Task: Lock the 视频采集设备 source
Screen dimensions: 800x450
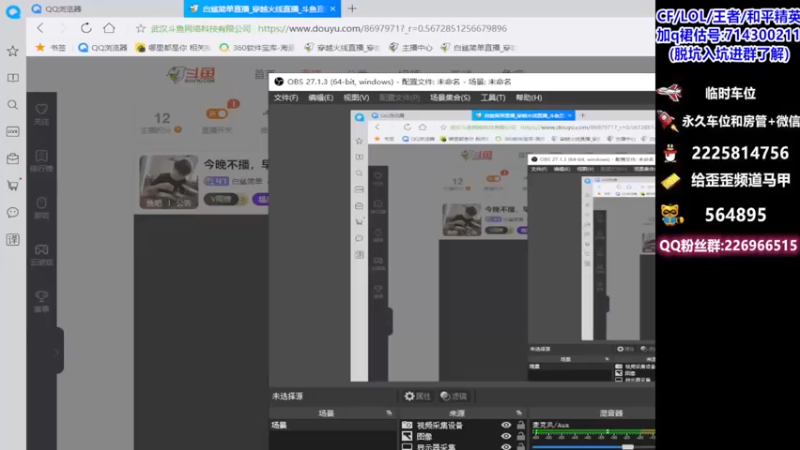Action: (x=520, y=425)
